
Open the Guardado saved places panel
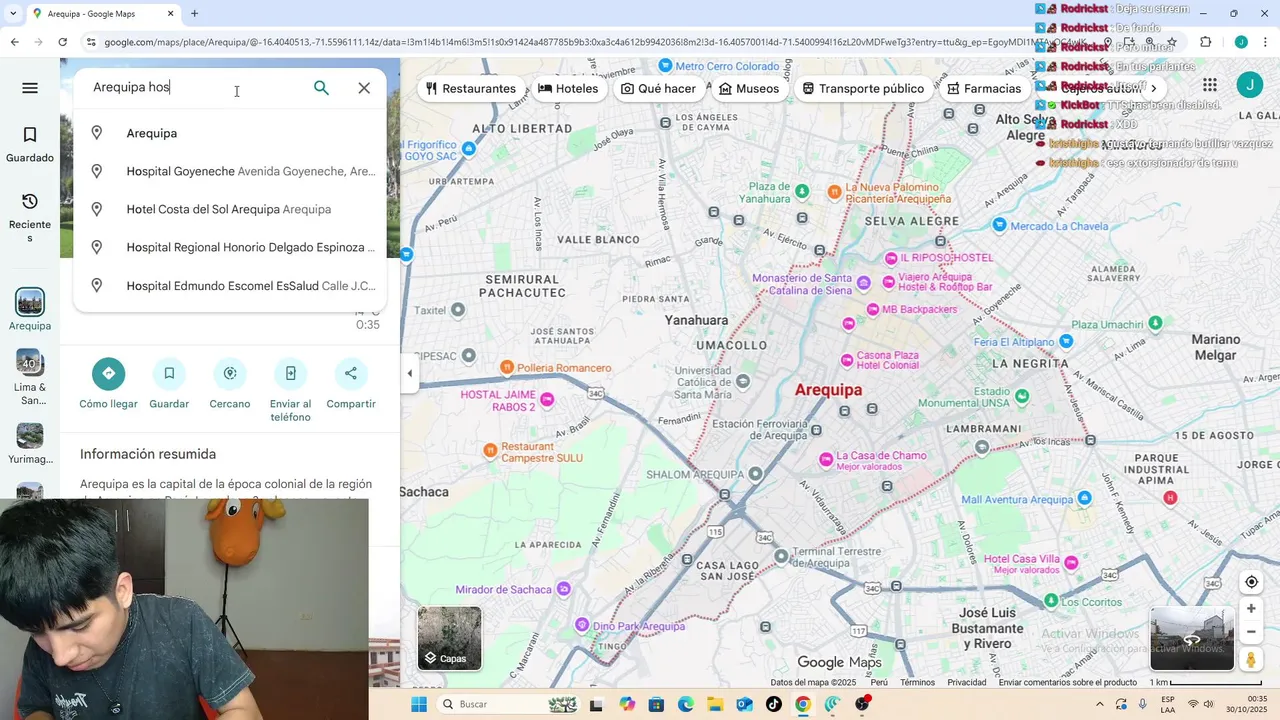[x=30, y=145]
